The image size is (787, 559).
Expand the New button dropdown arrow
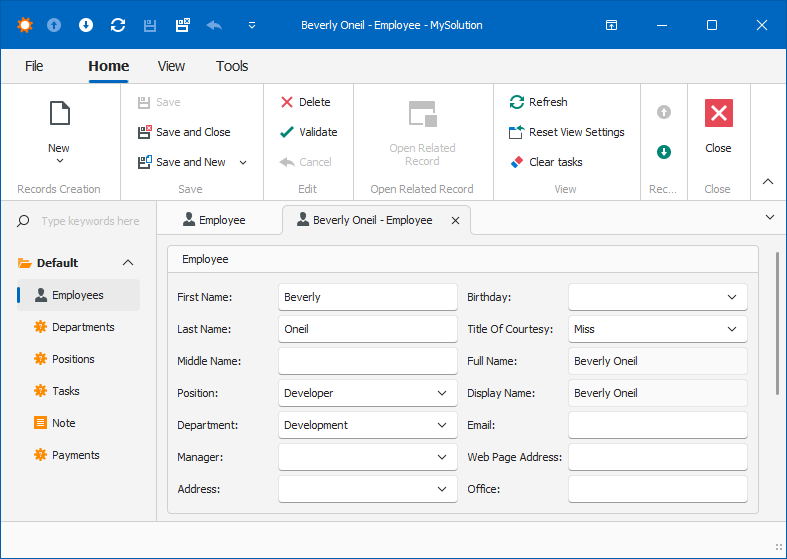click(60, 161)
